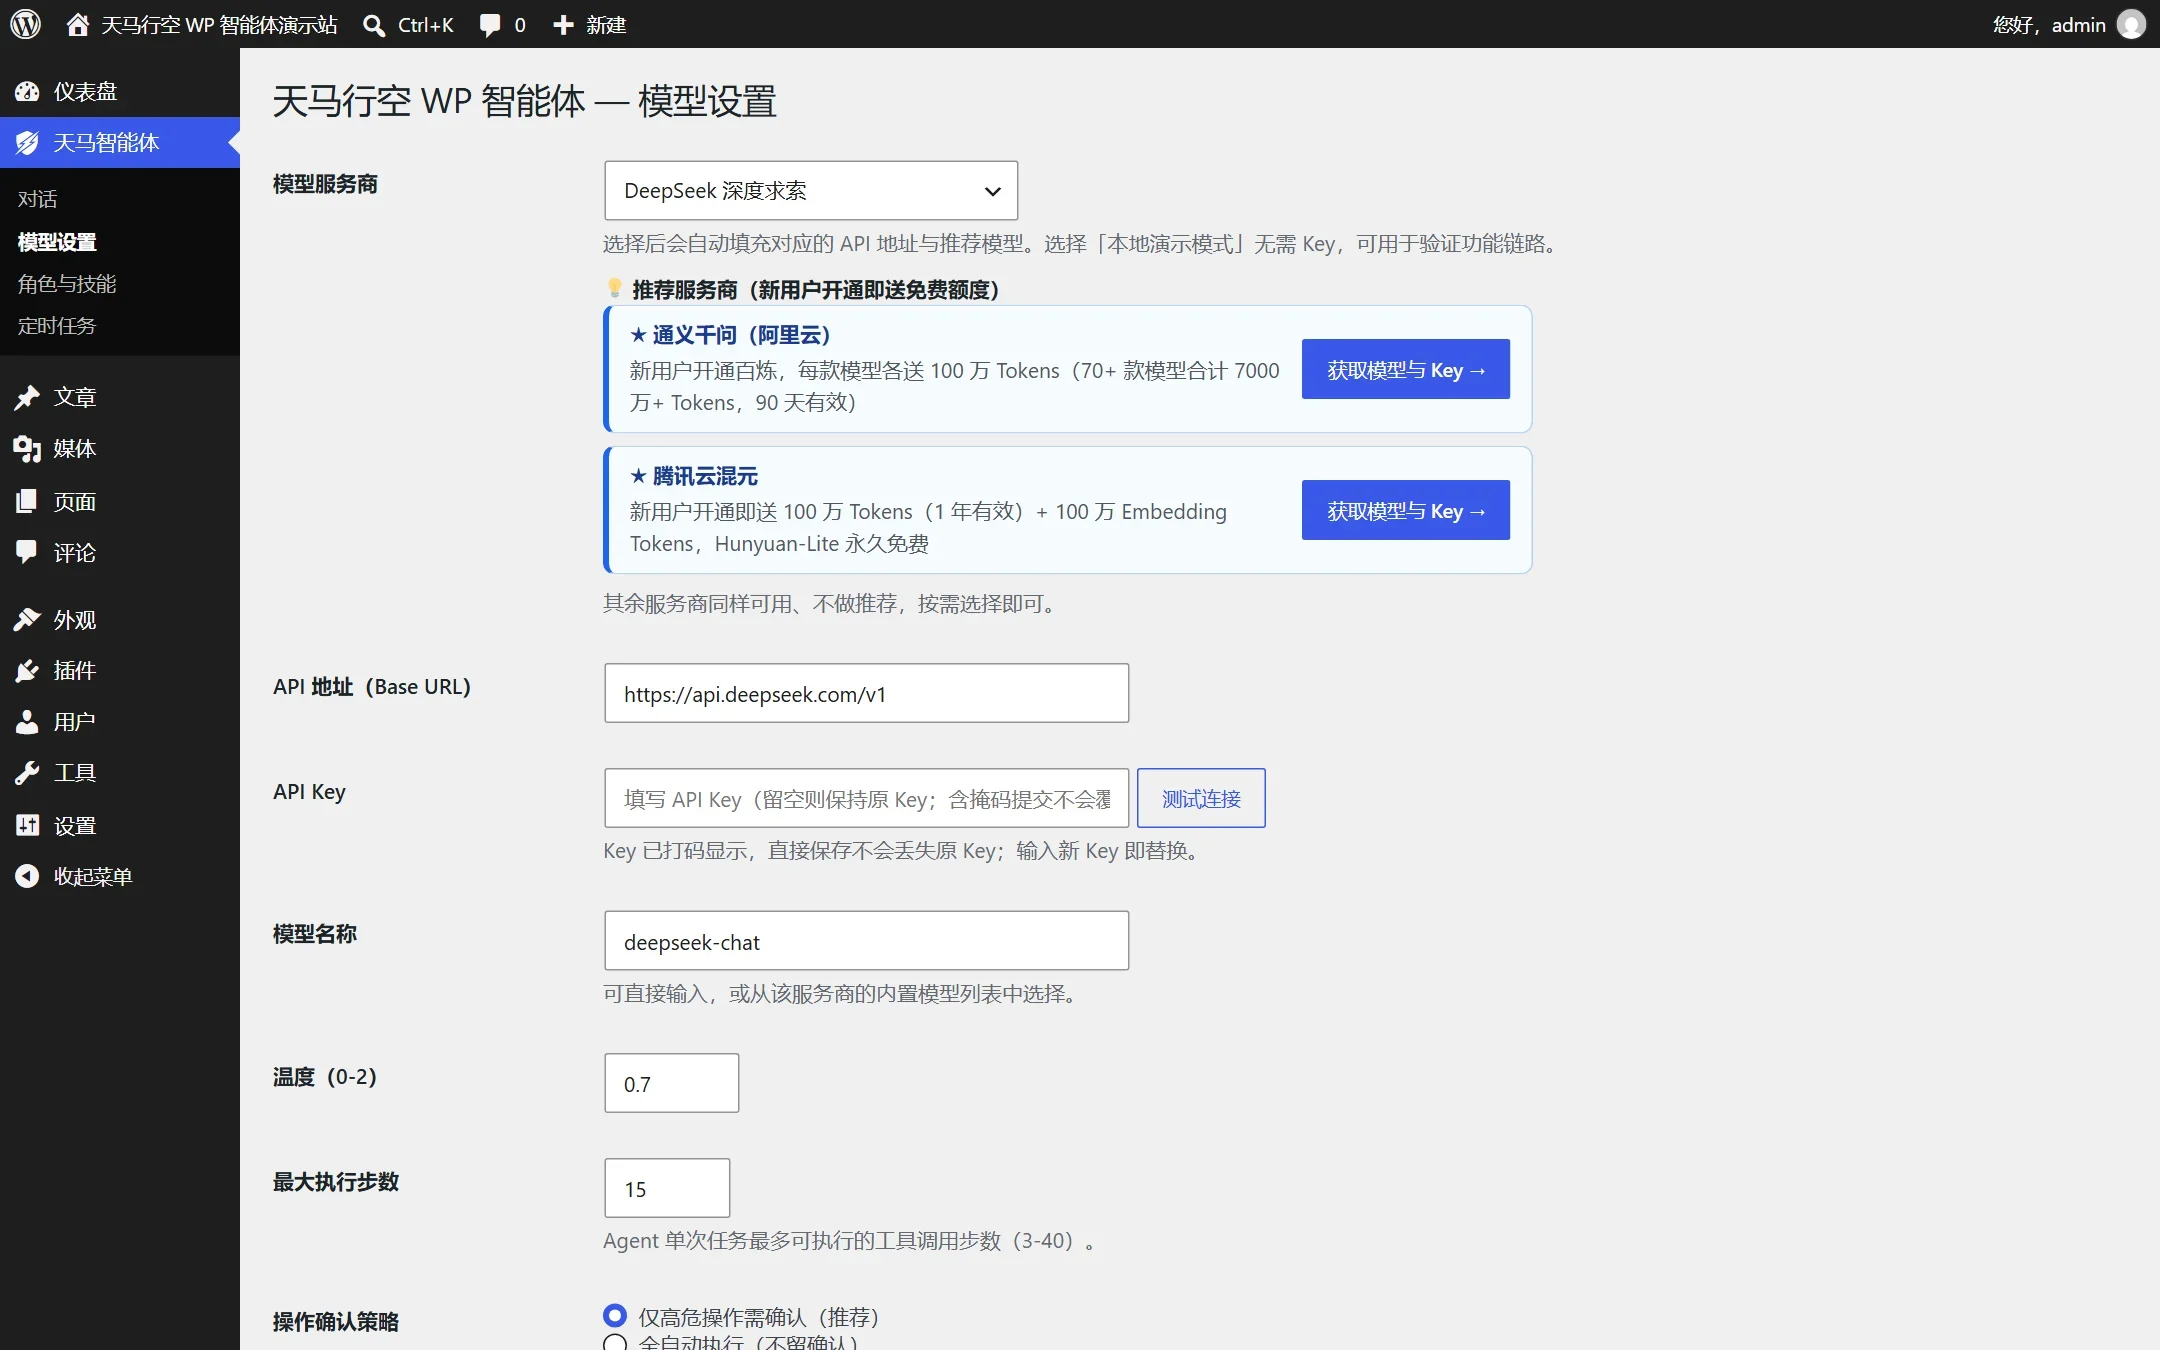Open 模型设置 submenu item
The height and width of the screenshot is (1350, 2160).
57,242
